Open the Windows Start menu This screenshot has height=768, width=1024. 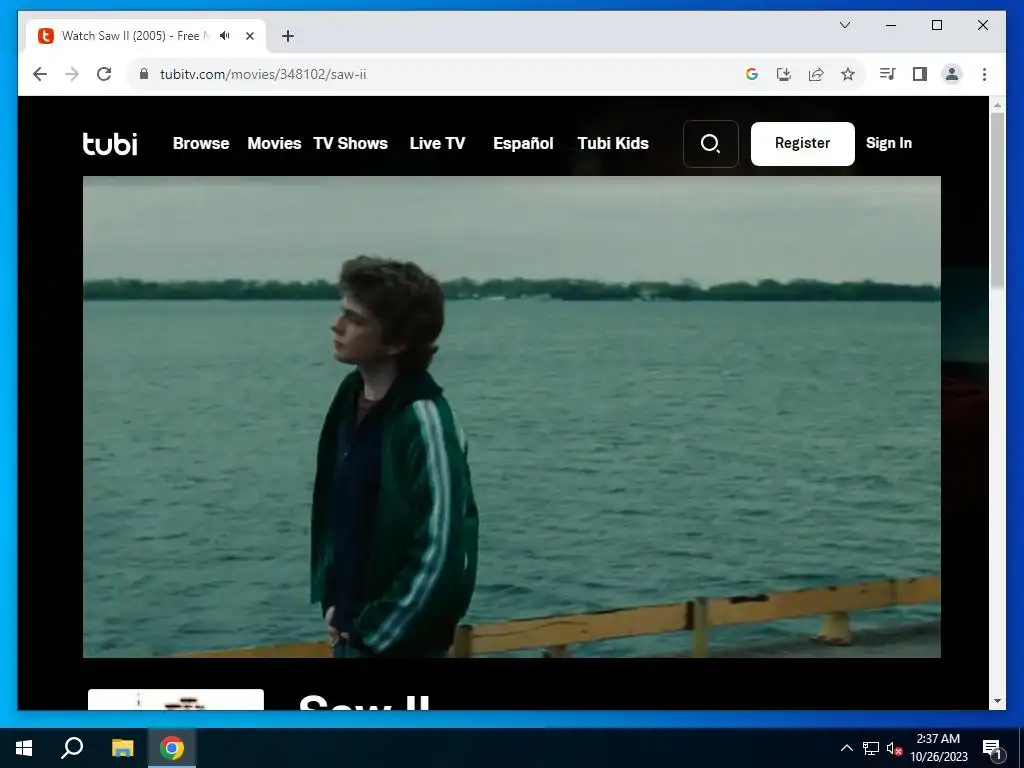click(x=24, y=748)
